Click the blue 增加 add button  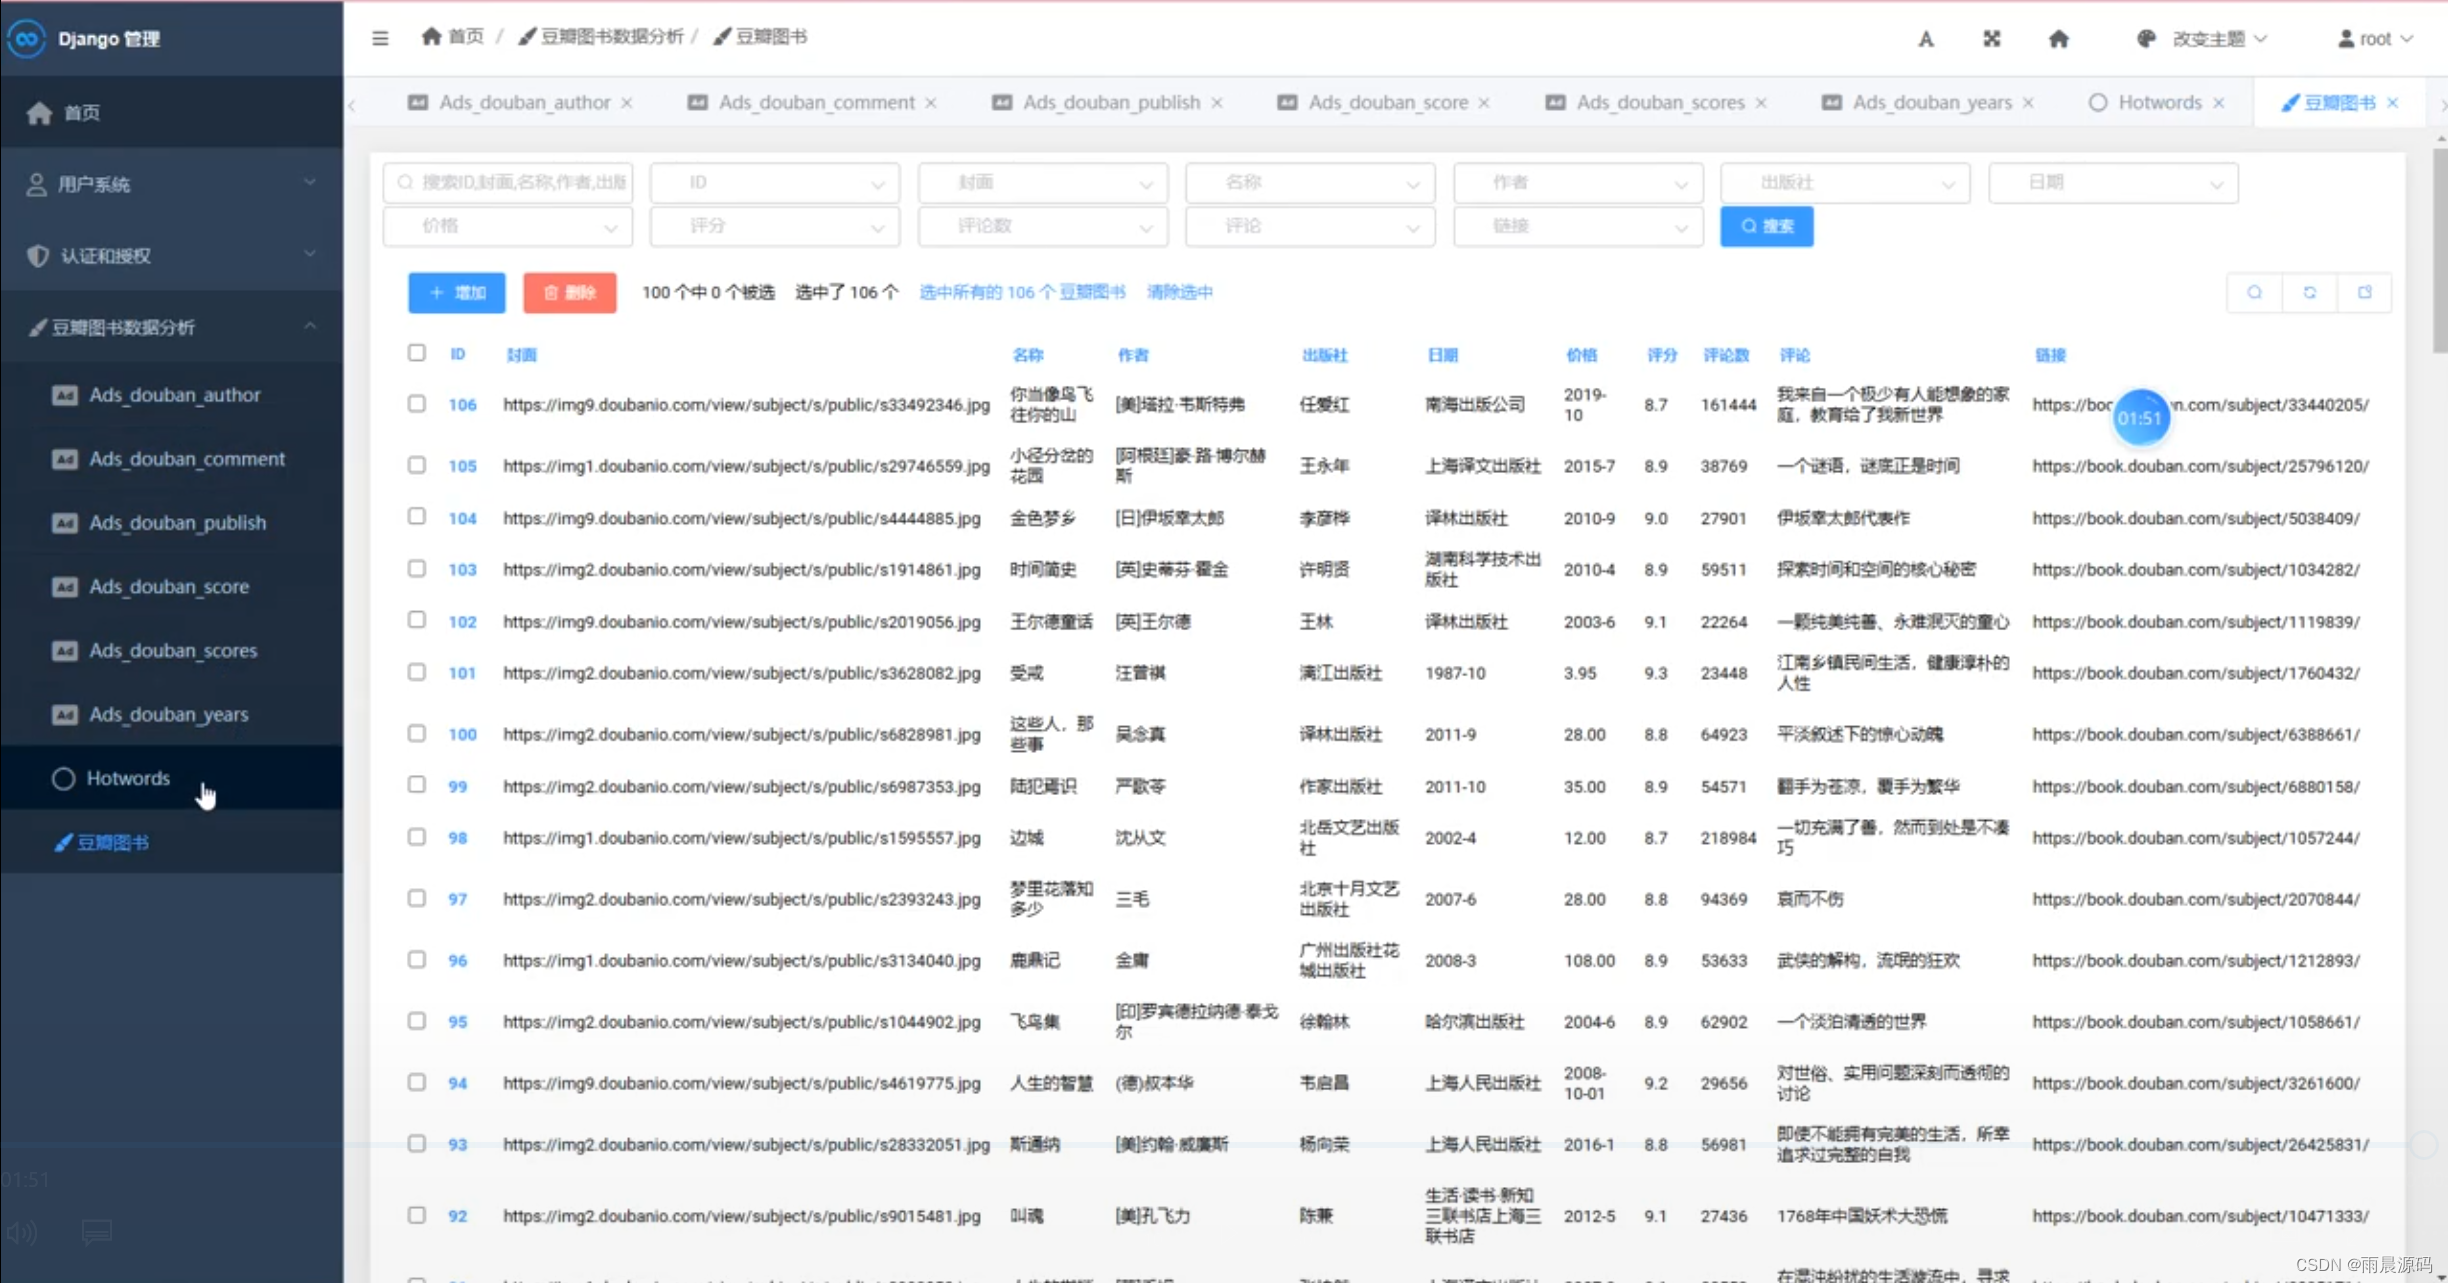pyautogui.click(x=457, y=292)
